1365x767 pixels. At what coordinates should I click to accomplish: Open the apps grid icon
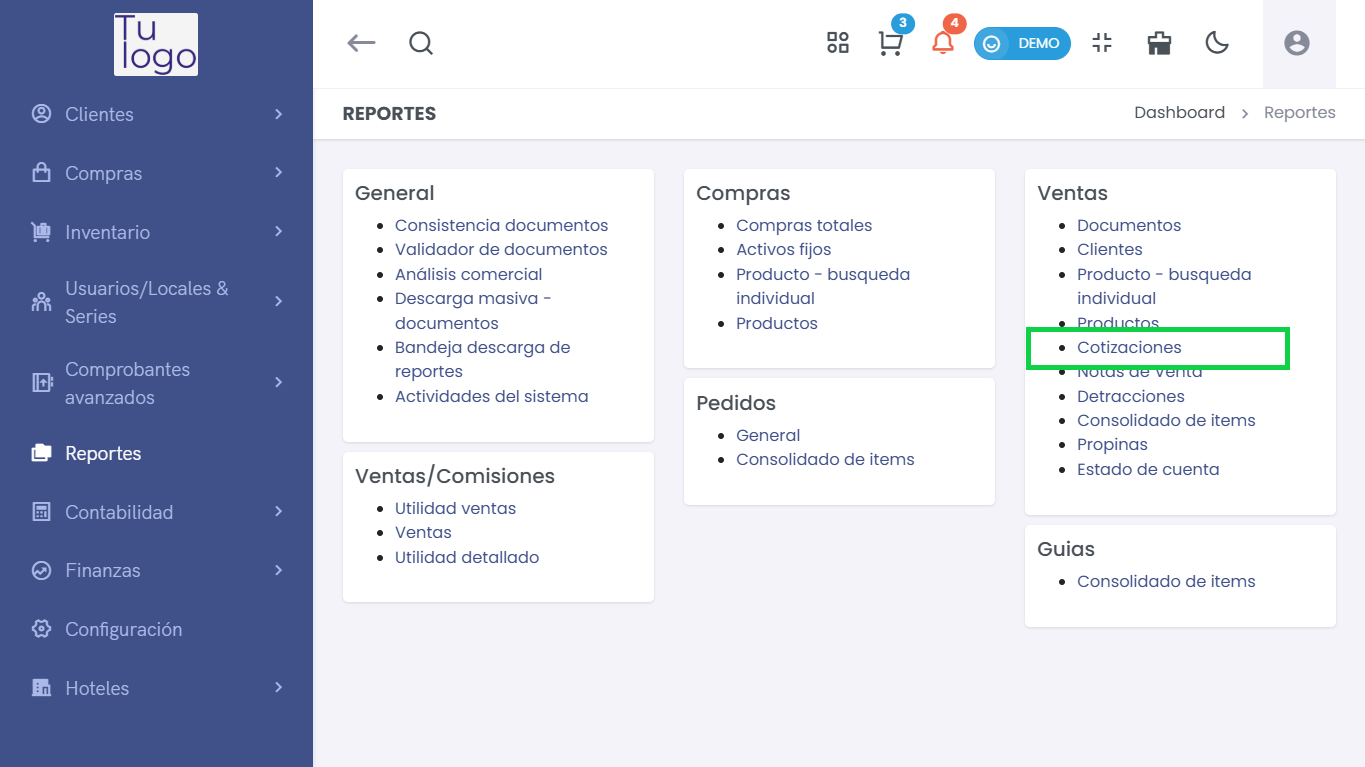pos(838,43)
